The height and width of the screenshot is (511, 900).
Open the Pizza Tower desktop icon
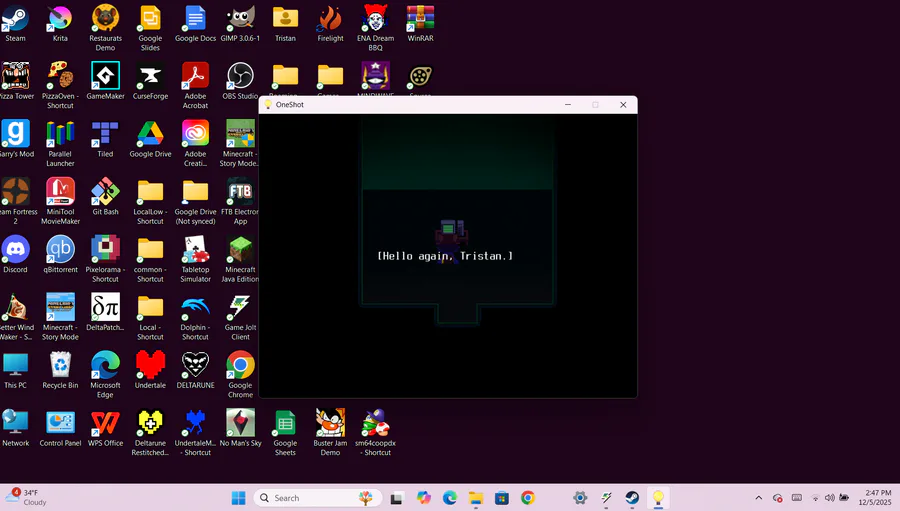click(x=16, y=81)
